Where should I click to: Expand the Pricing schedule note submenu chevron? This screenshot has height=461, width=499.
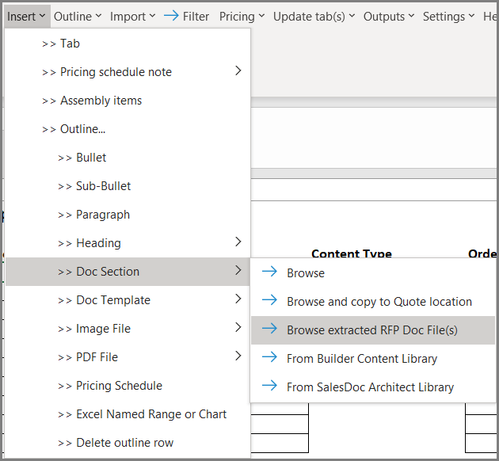(238, 71)
